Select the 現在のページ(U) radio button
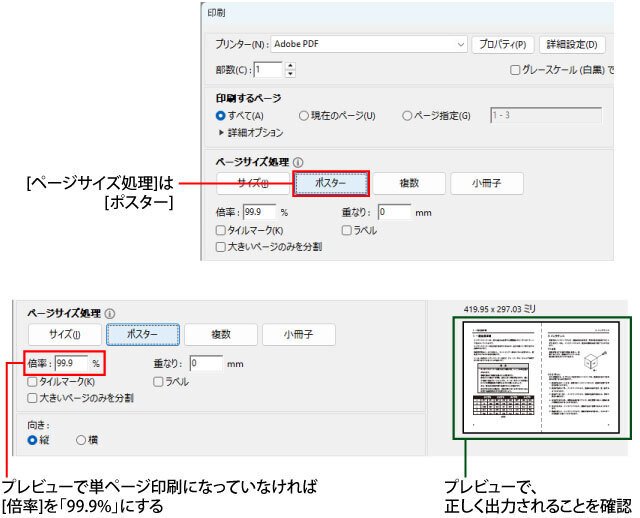Image resolution: width=640 pixels, height=518 pixels. coord(304,116)
